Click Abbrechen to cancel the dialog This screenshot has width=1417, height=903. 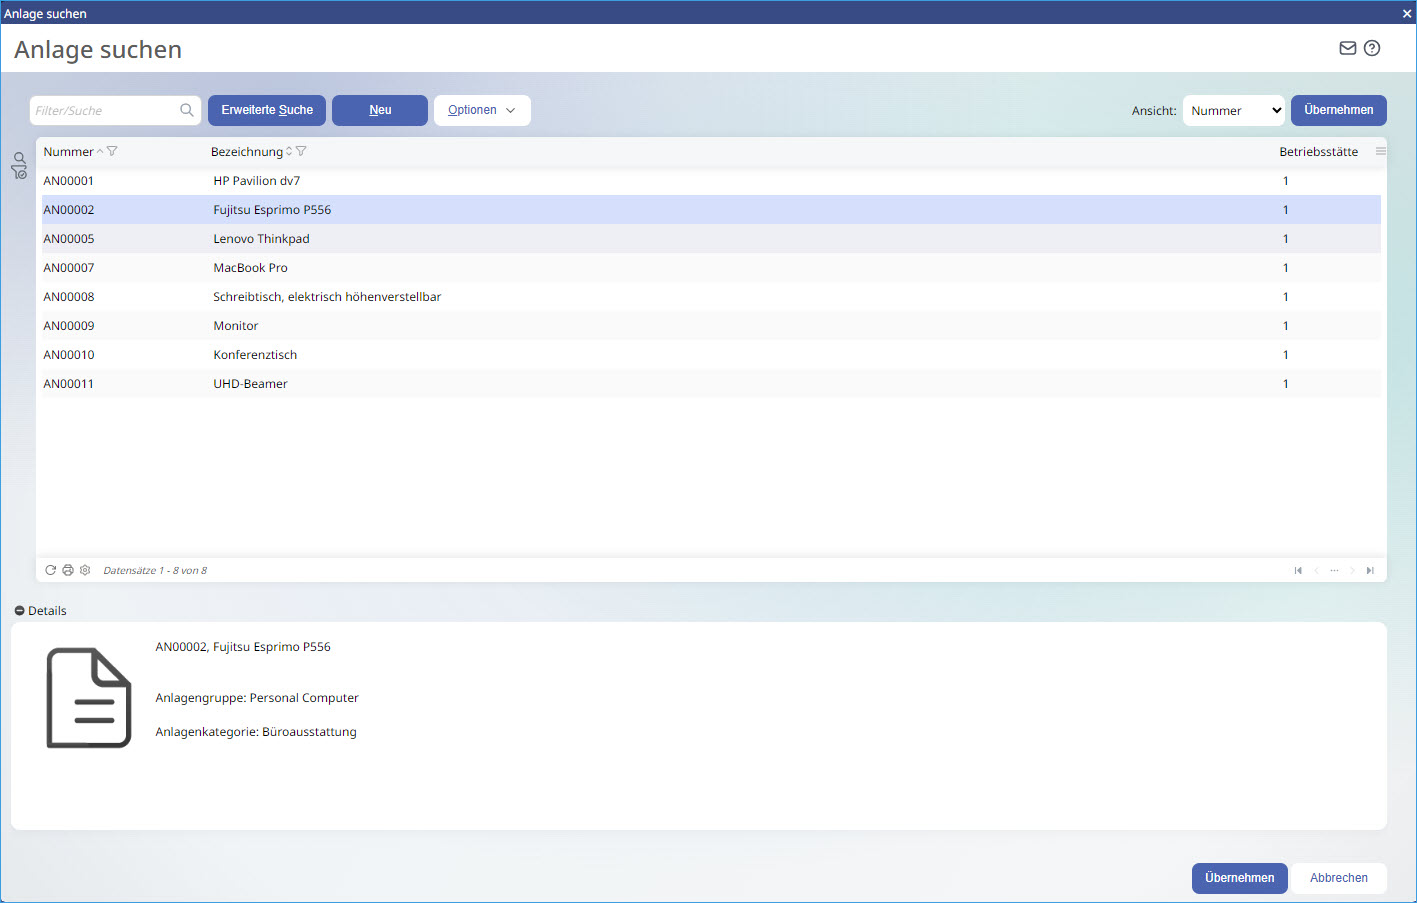click(x=1338, y=878)
